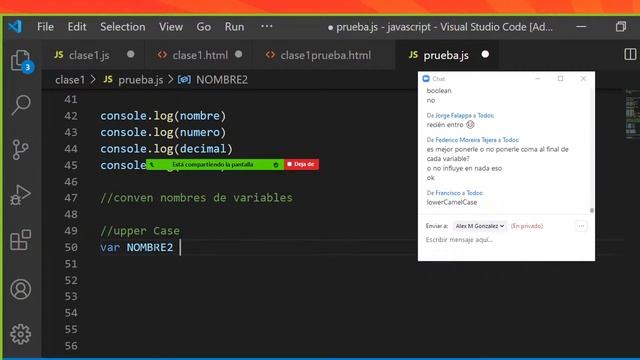Click Federico Moreira Tejera name in chat
This screenshot has height=360, width=640.
466,140
